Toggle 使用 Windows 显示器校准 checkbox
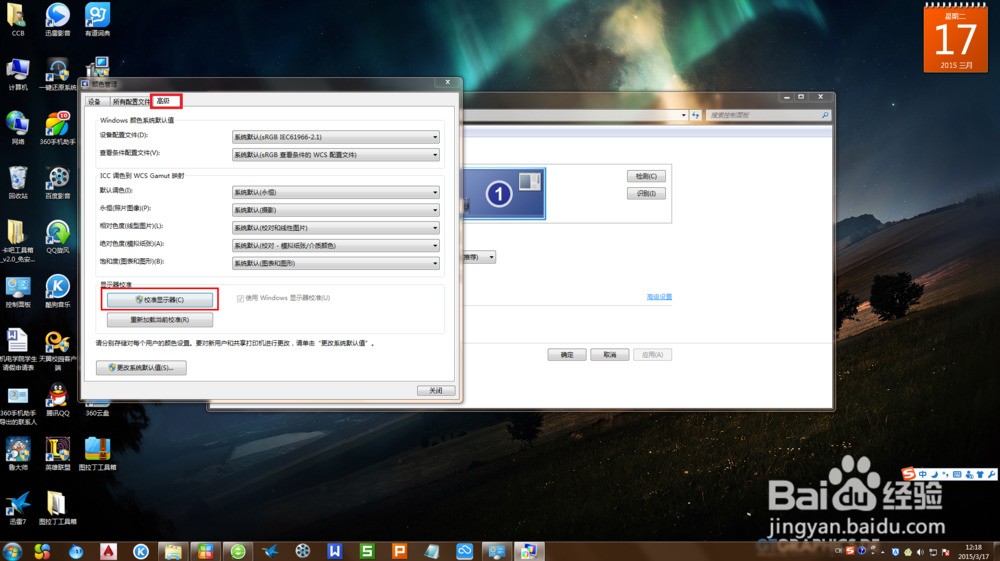Image resolution: width=1000 pixels, height=561 pixels. tap(240, 298)
